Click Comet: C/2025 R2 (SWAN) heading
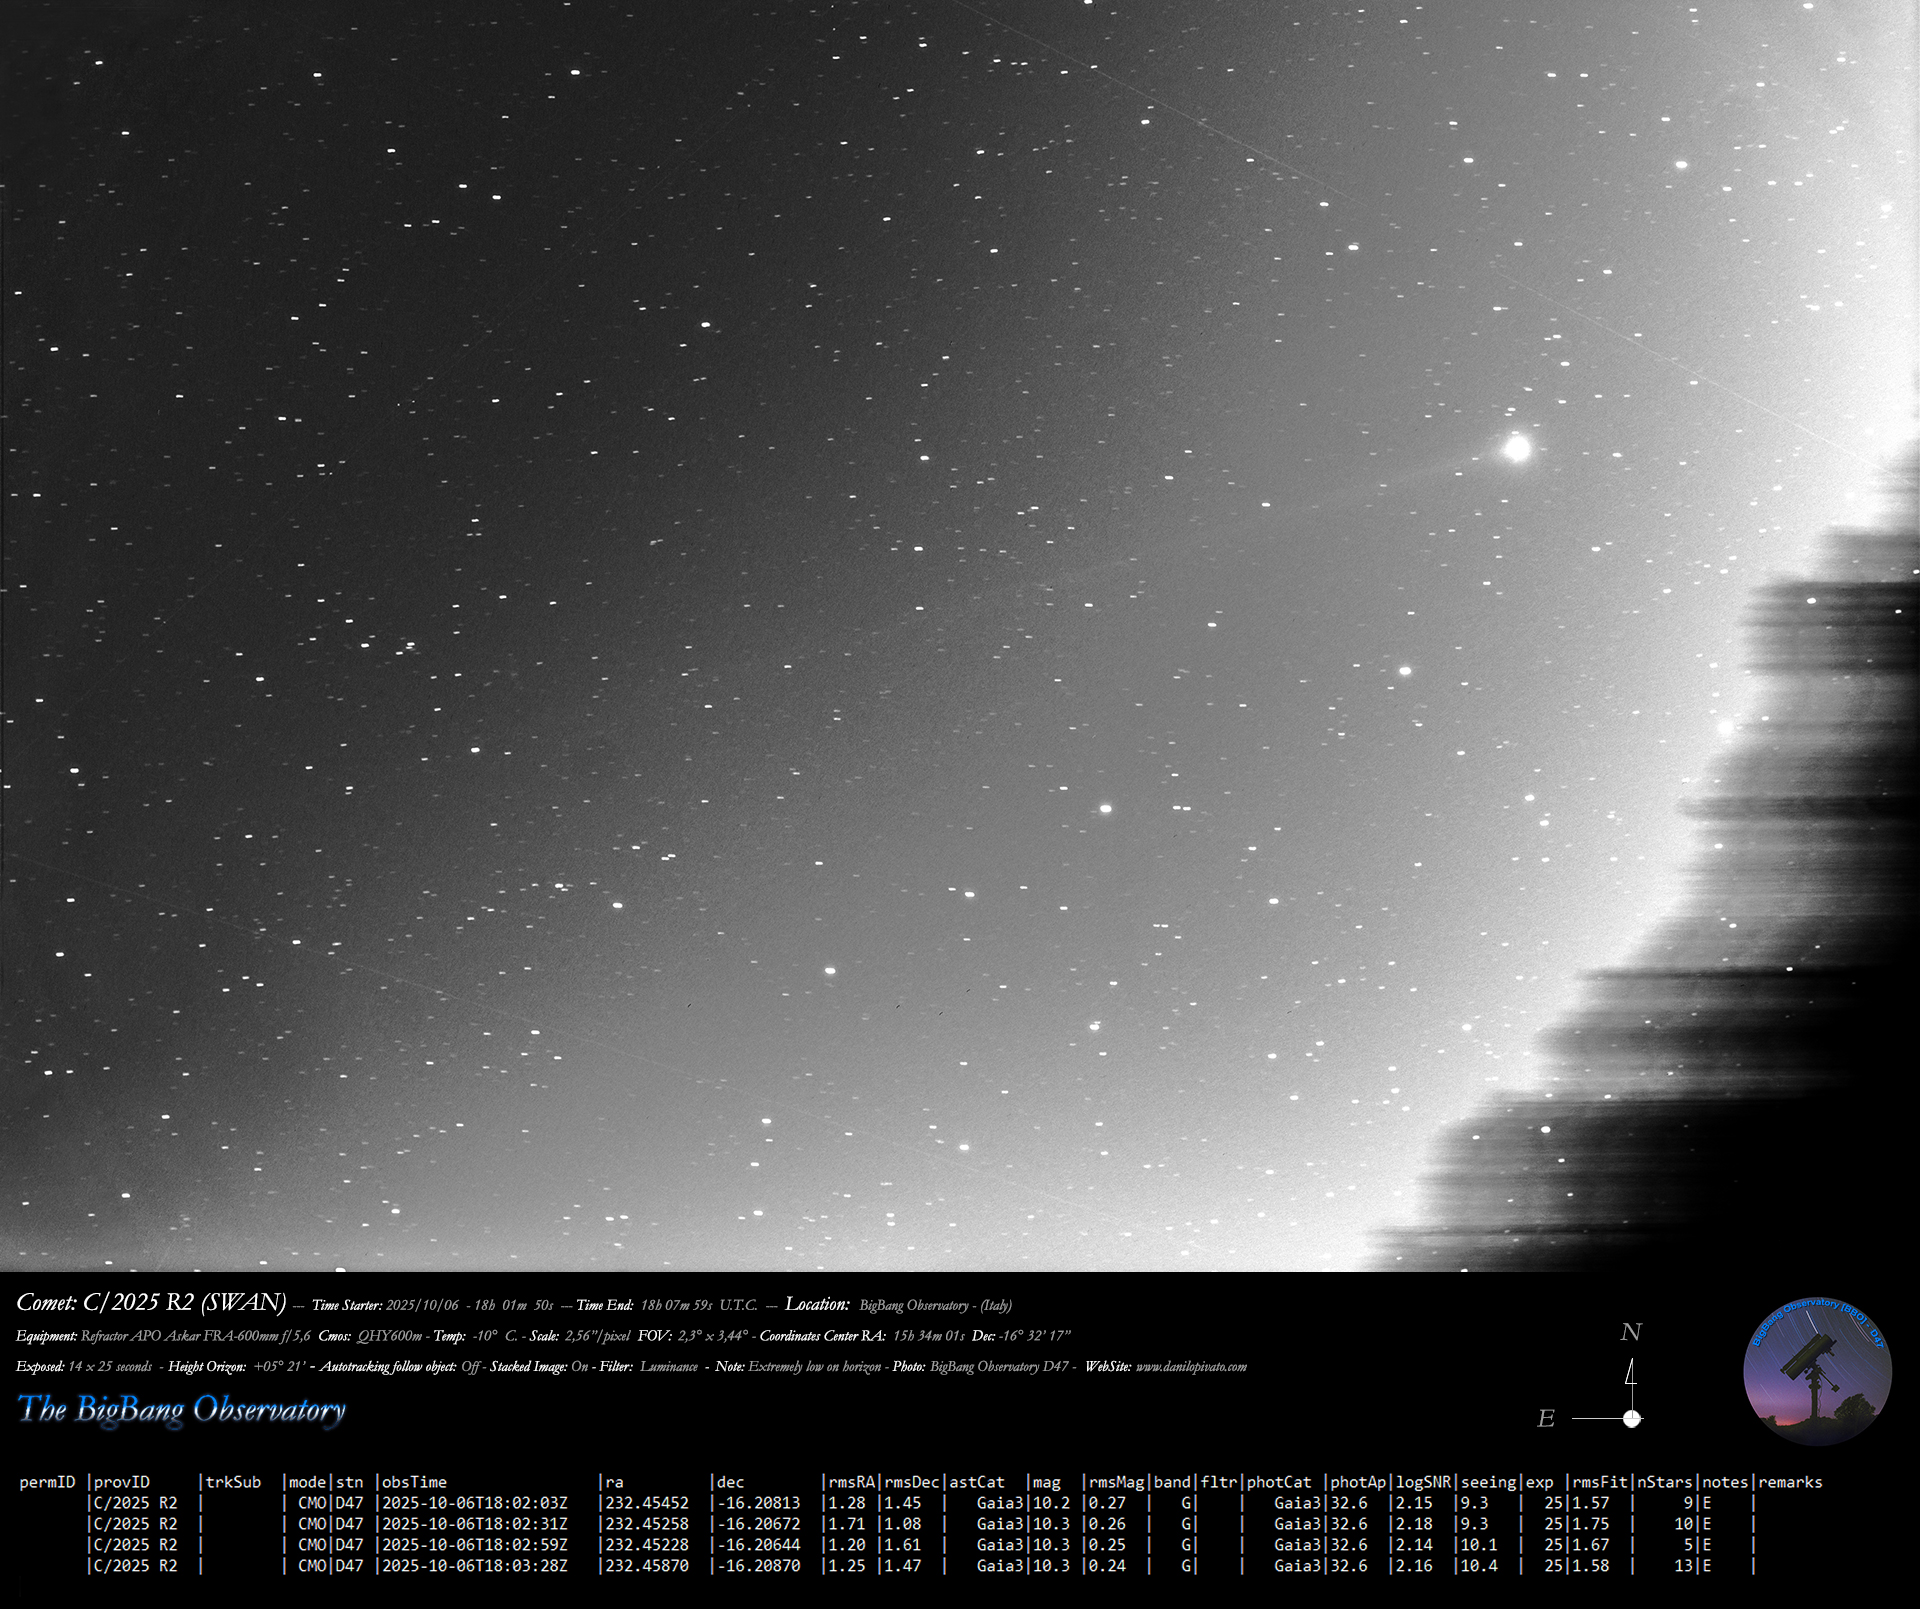The image size is (1920, 1609). (x=152, y=1302)
